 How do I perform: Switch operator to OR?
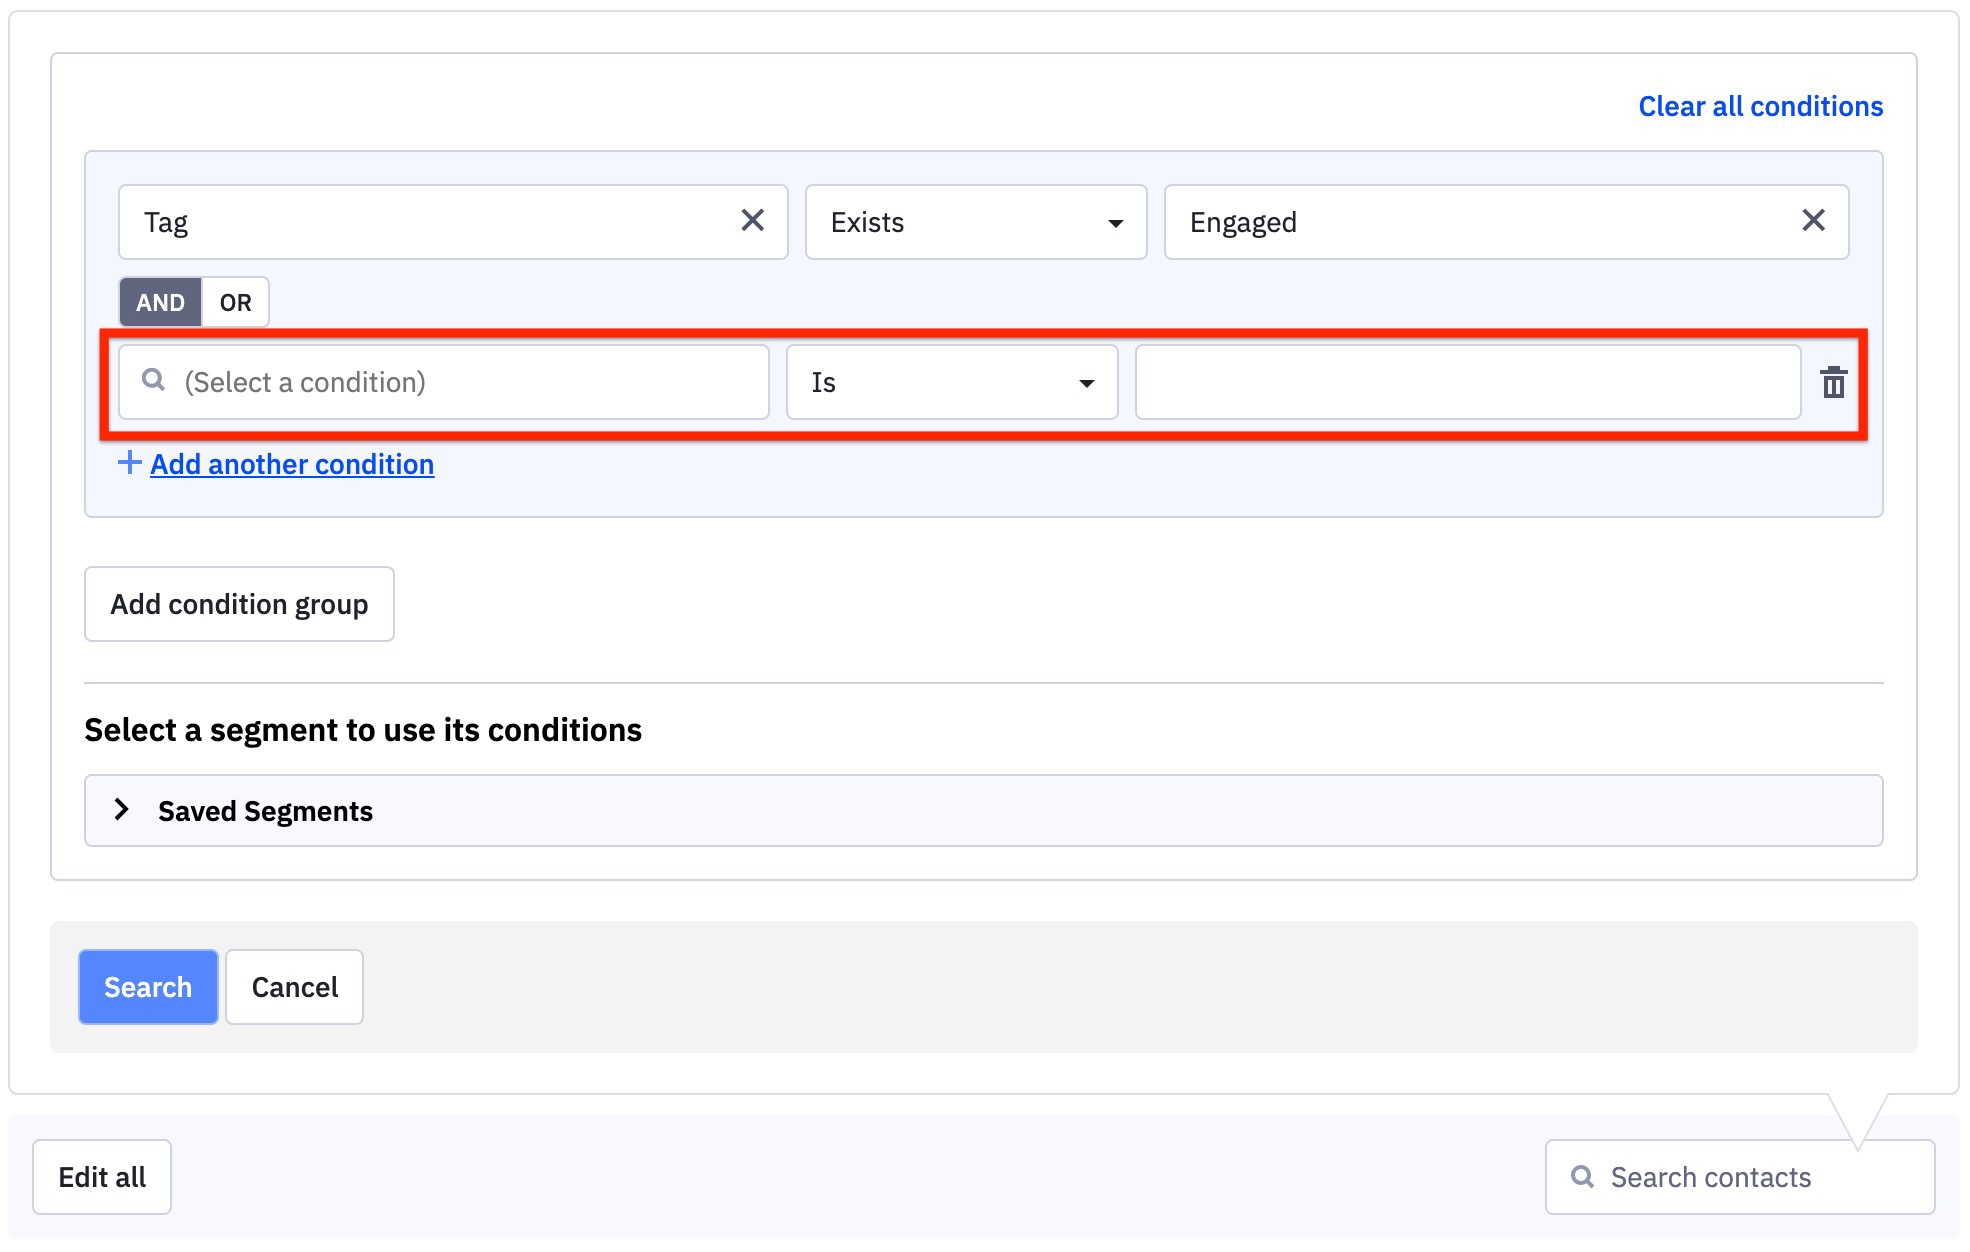236,302
